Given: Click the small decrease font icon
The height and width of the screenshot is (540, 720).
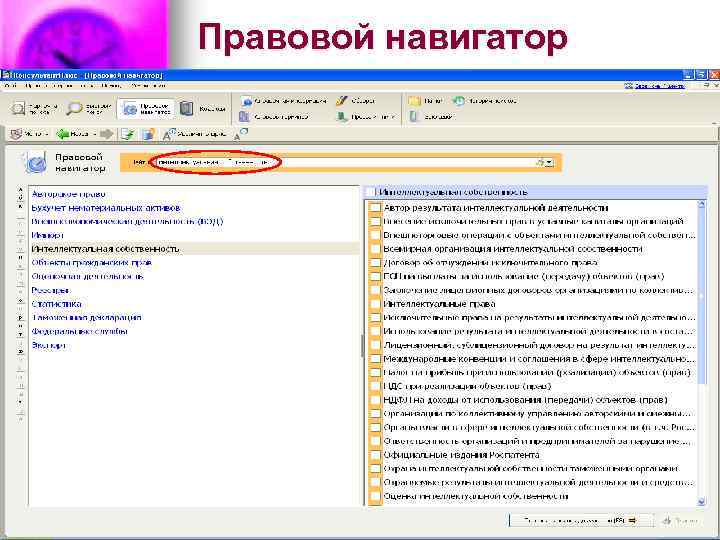Looking at the screenshot, I should point(241,134).
